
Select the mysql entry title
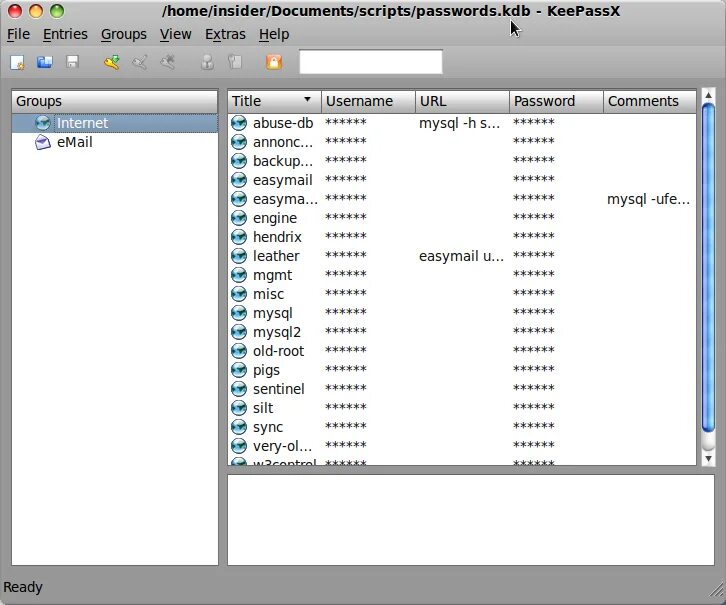tap(273, 313)
